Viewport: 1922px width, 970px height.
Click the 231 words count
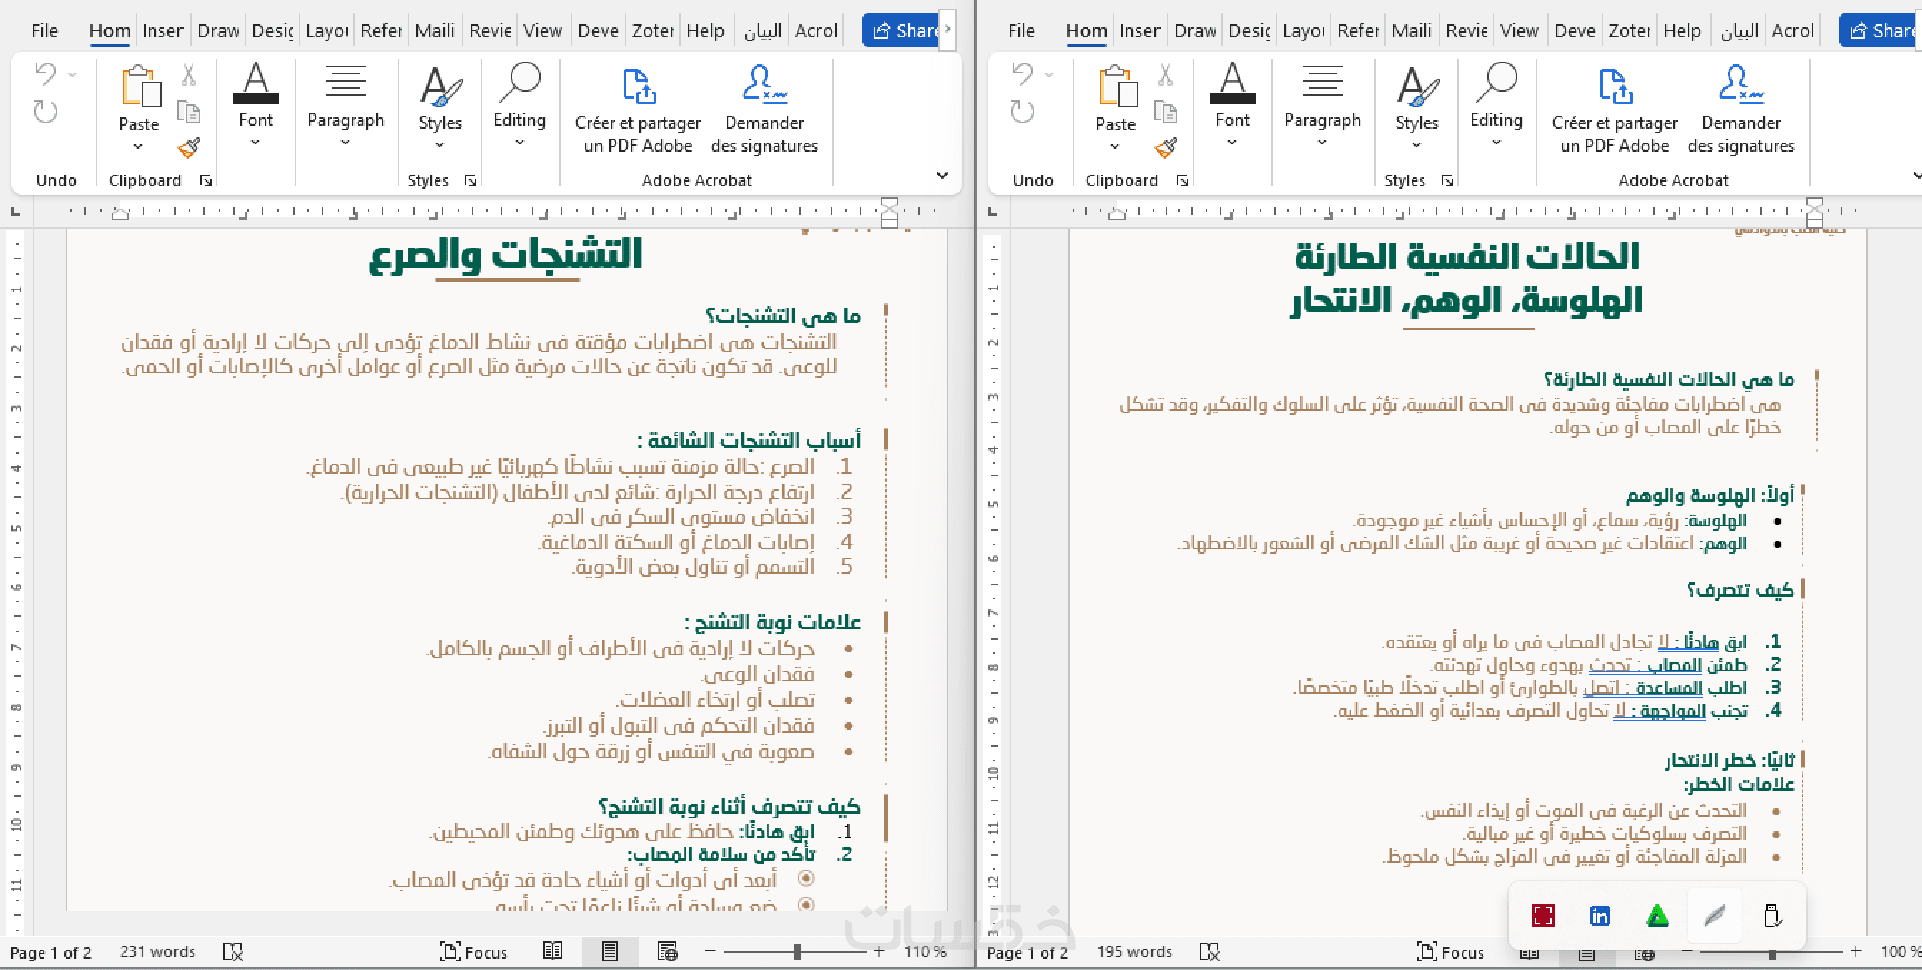[158, 952]
